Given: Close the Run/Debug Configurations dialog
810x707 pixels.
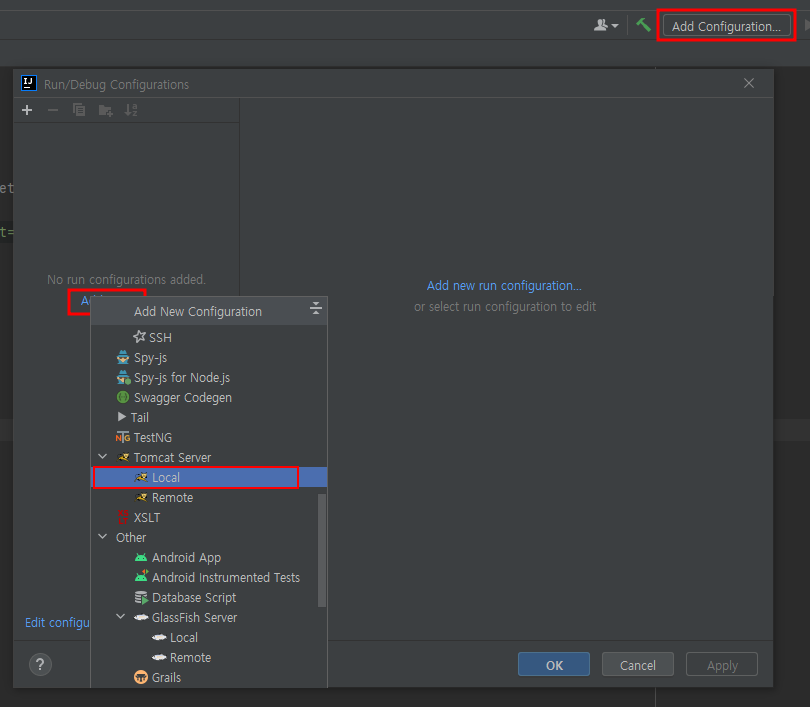Looking at the screenshot, I should [x=749, y=83].
